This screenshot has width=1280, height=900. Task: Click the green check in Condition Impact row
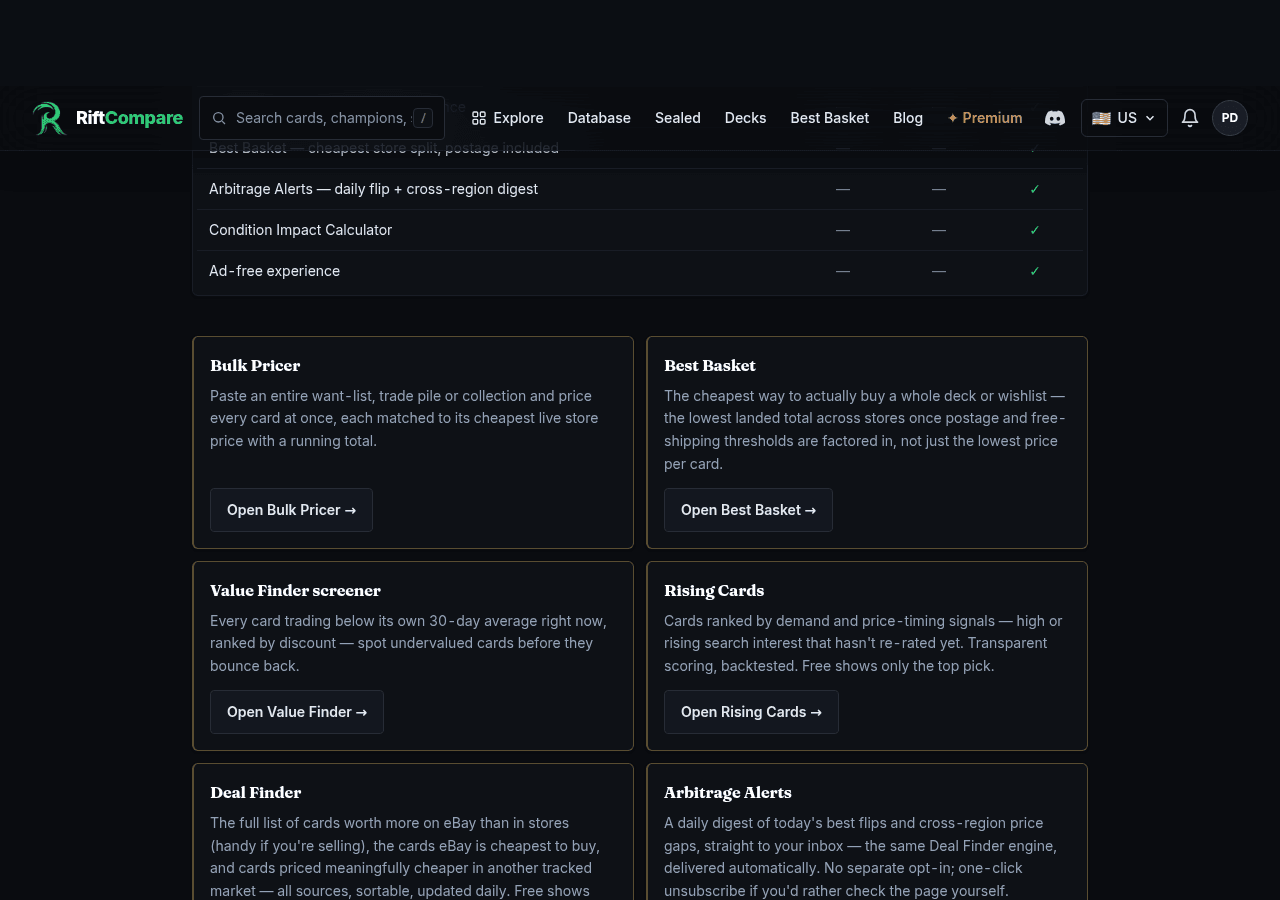click(1035, 230)
